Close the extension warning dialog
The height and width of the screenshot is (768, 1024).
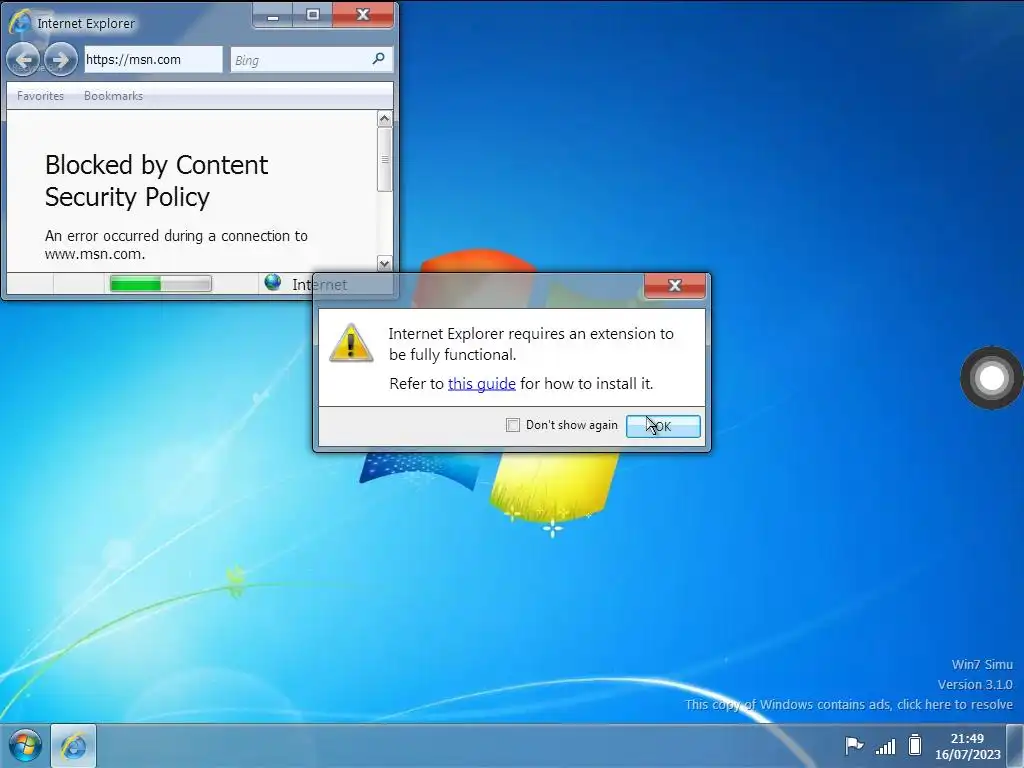(x=675, y=285)
